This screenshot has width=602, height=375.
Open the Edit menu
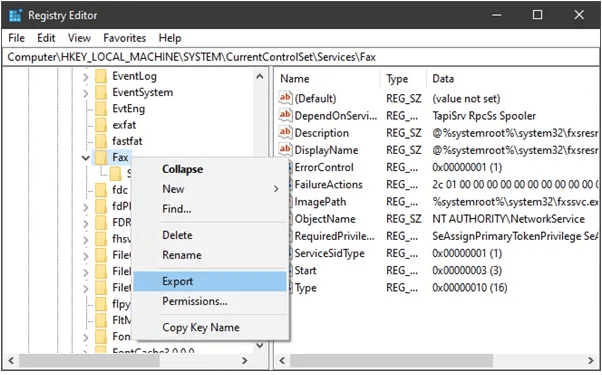coord(46,38)
